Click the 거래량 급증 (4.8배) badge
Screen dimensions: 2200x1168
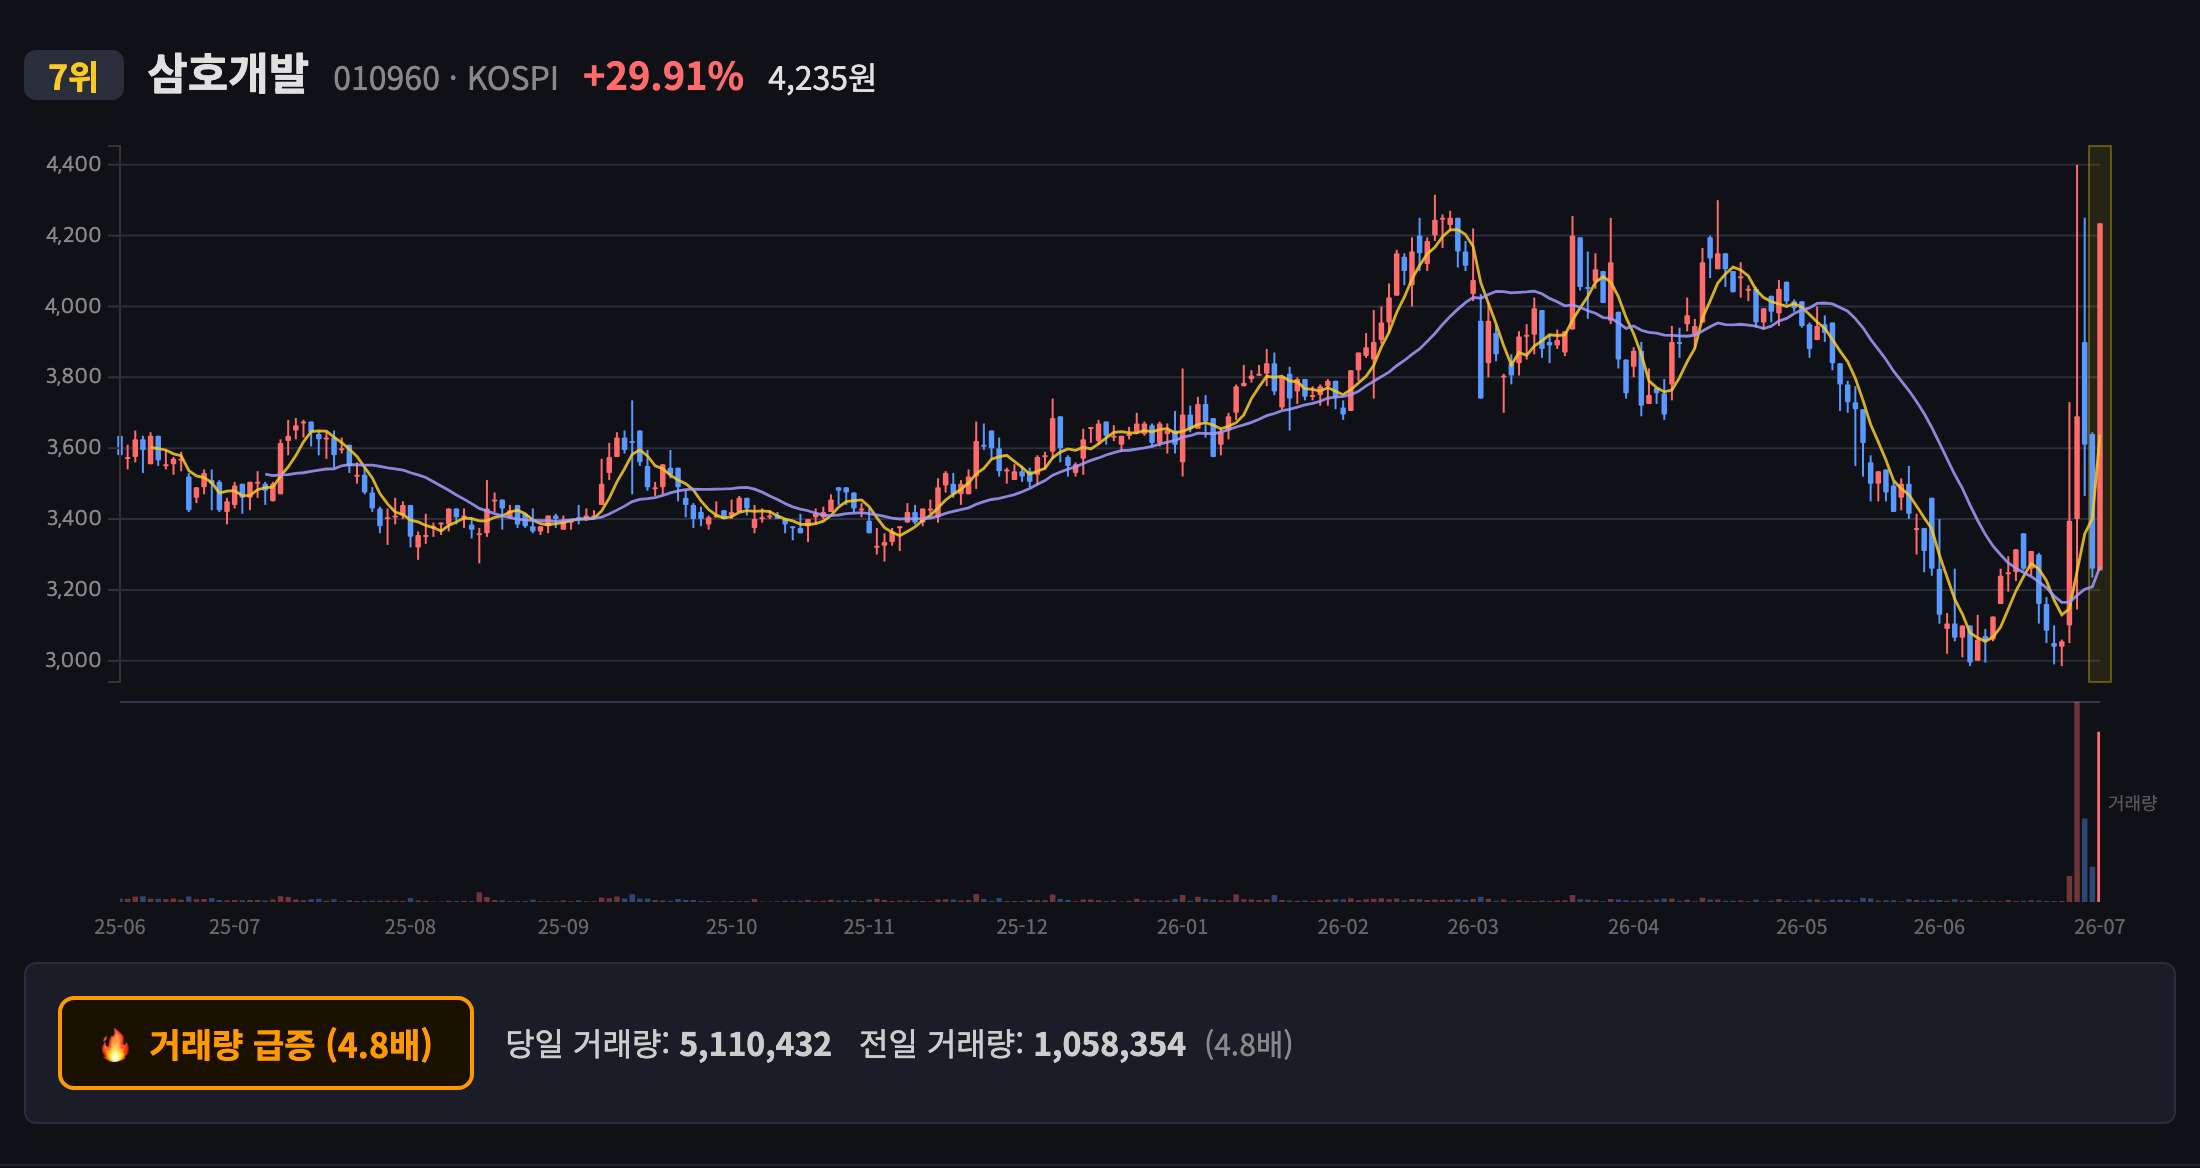[x=266, y=1043]
